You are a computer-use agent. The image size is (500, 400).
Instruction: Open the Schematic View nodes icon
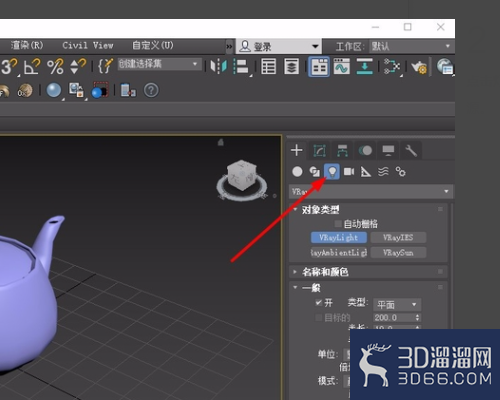392,66
